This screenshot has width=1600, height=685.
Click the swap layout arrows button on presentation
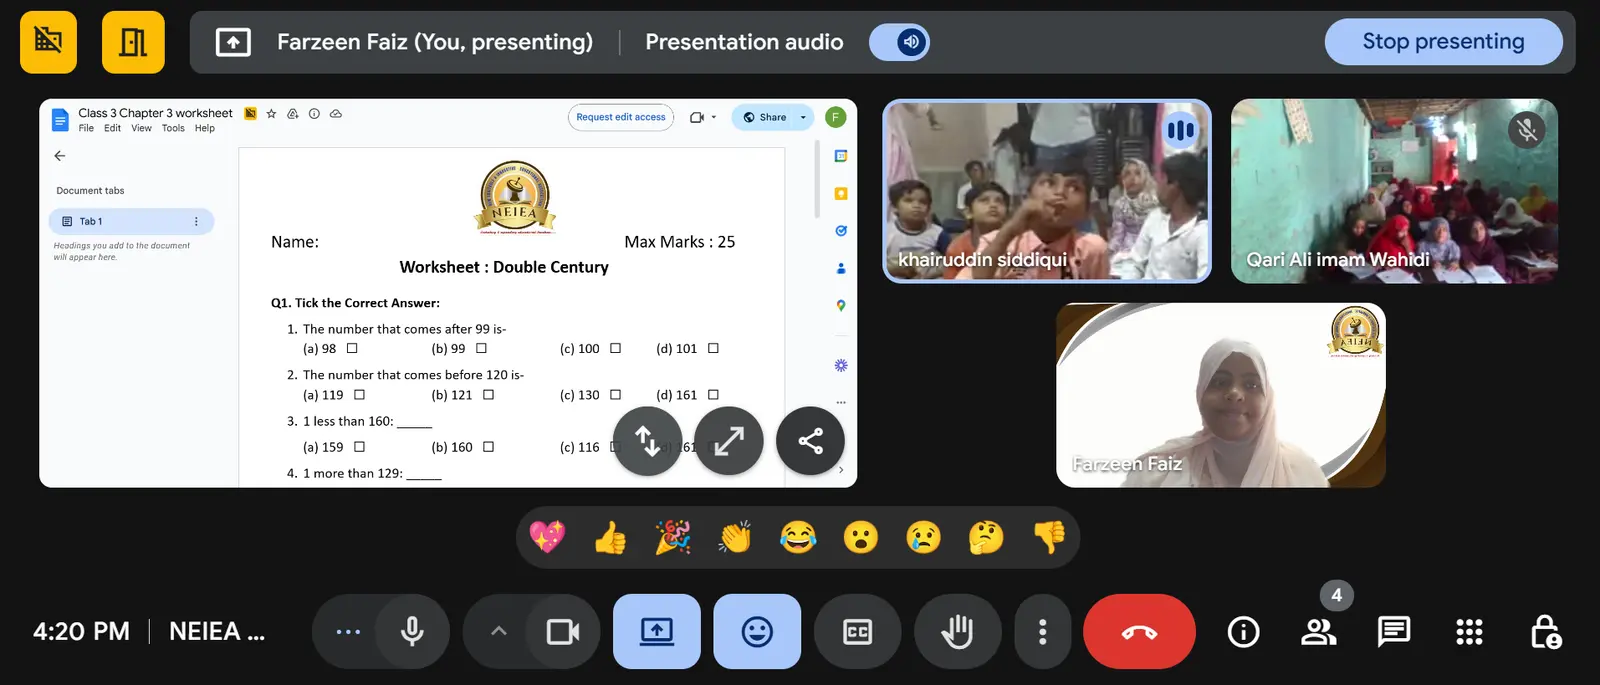coord(648,441)
